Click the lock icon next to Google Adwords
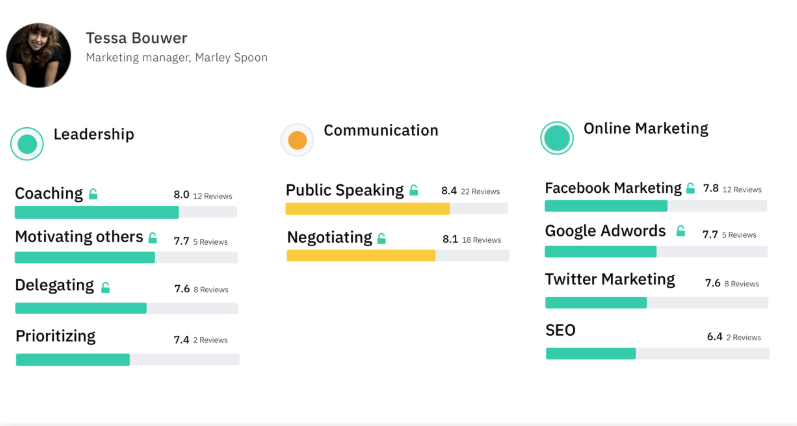The image size is (797, 426). [681, 231]
